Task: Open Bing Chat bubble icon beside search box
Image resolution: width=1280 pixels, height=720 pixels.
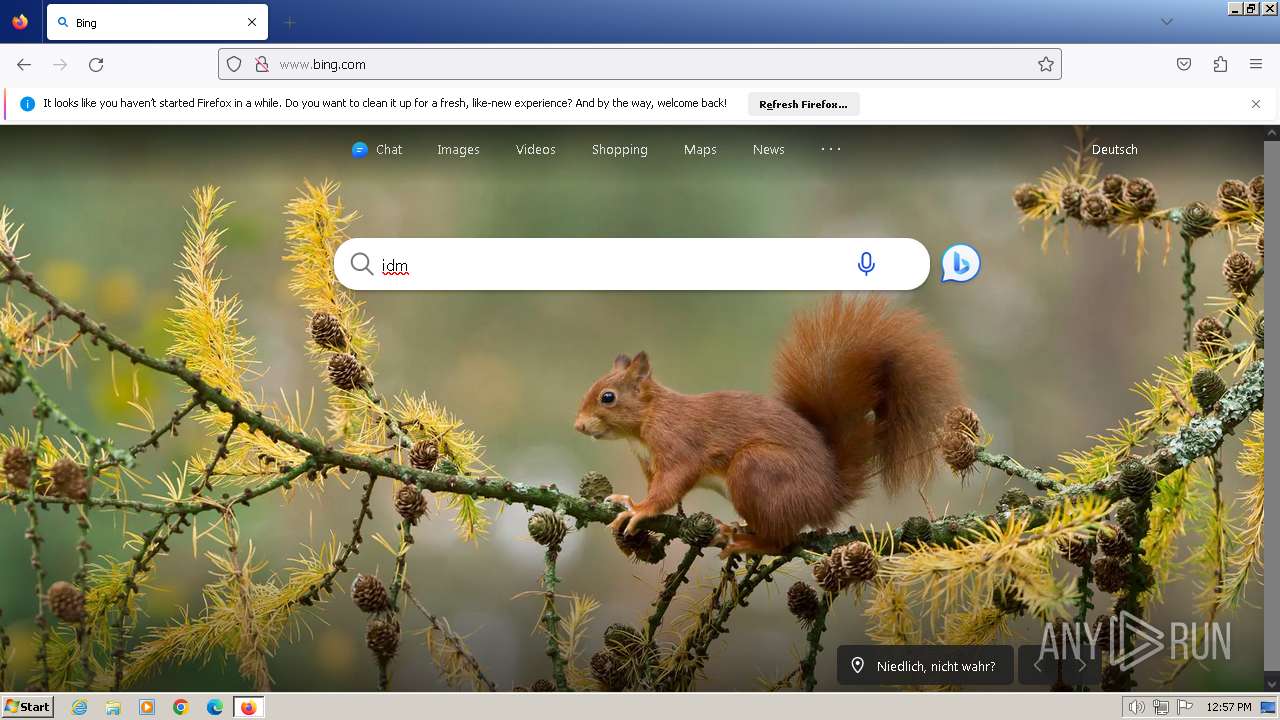Action: pos(961,264)
